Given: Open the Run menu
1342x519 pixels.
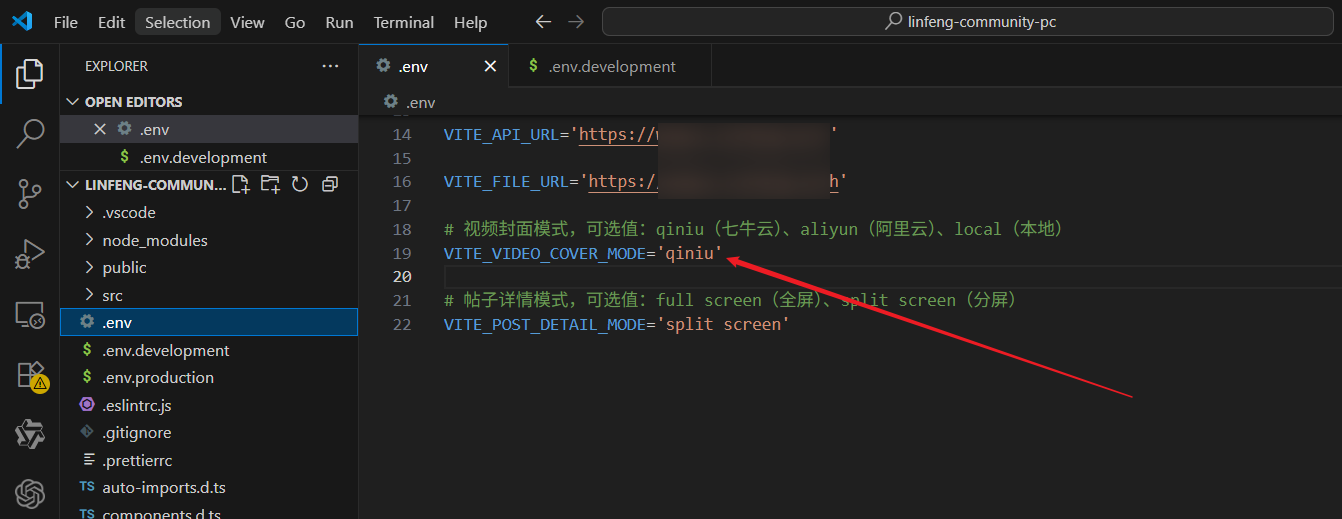Looking at the screenshot, I should point(340,22).
